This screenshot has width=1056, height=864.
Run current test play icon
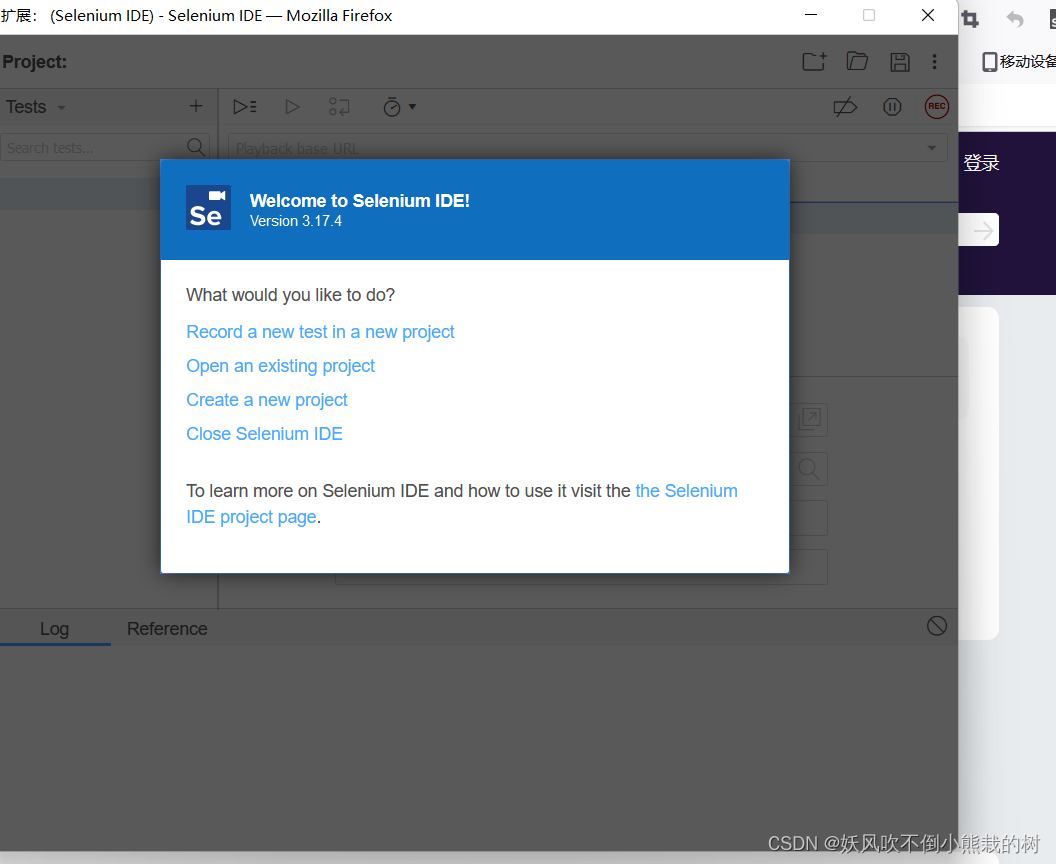[x=292, y=107]
